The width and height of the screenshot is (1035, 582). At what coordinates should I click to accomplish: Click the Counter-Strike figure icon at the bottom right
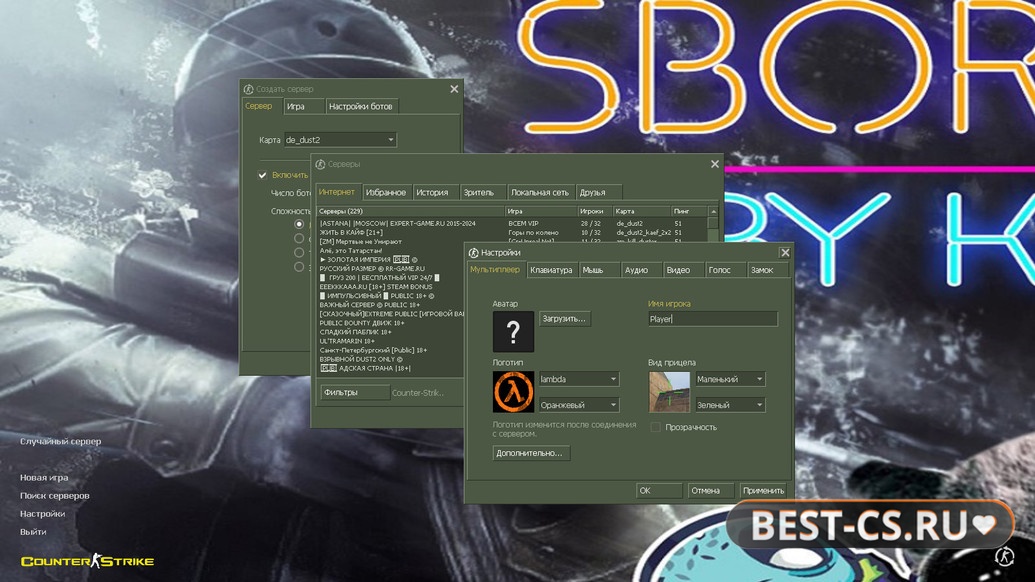click(x=1005, y=556)
